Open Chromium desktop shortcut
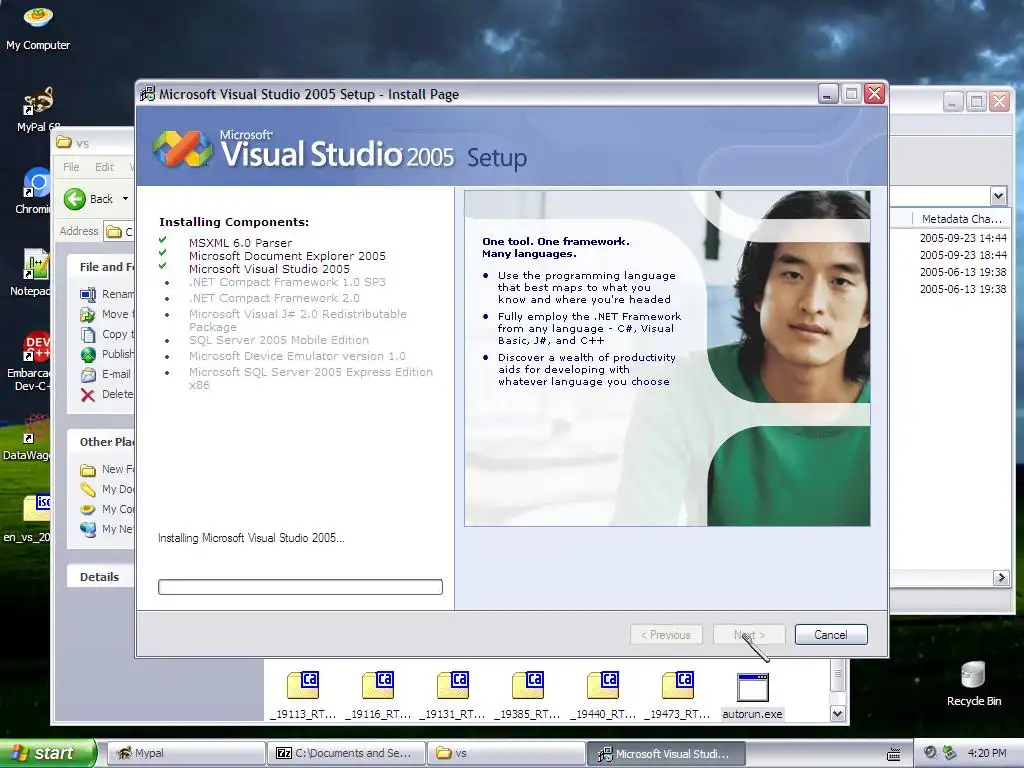1024x768 pixels. [36, 191]
